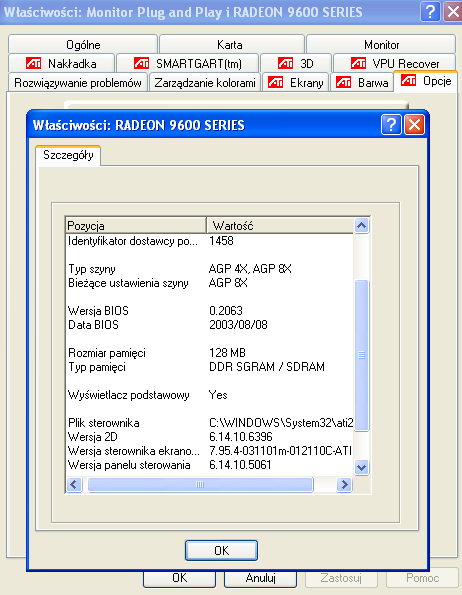Viewport: 462px width, 595px height.
Task: Click the horizontal scroll left arrow
Action: [x=74, y=485]
